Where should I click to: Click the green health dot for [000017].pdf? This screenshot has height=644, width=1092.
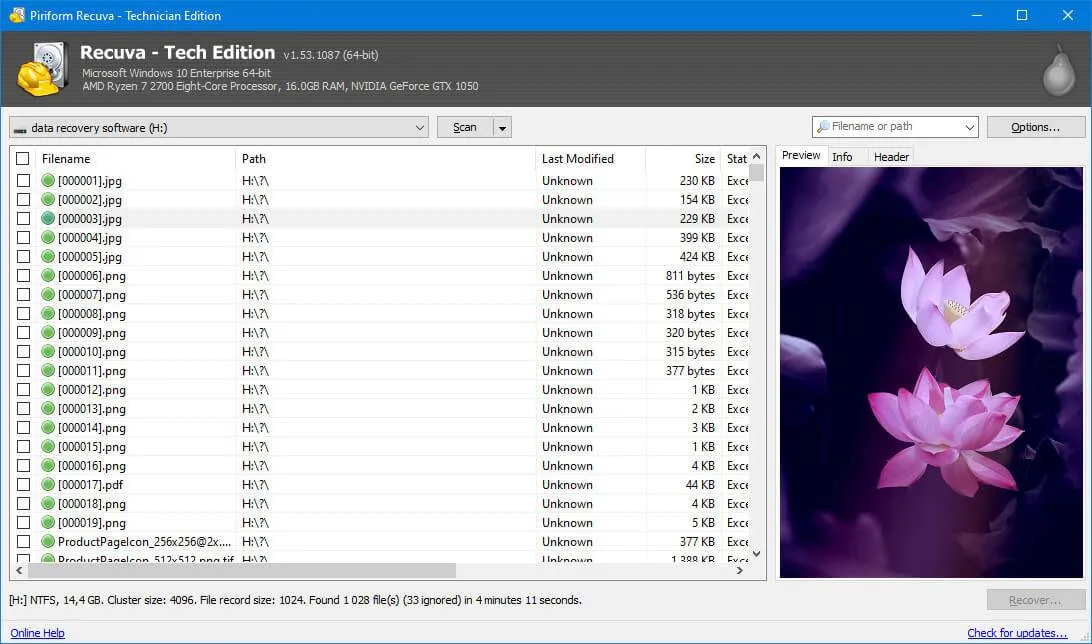click(48, 484)
